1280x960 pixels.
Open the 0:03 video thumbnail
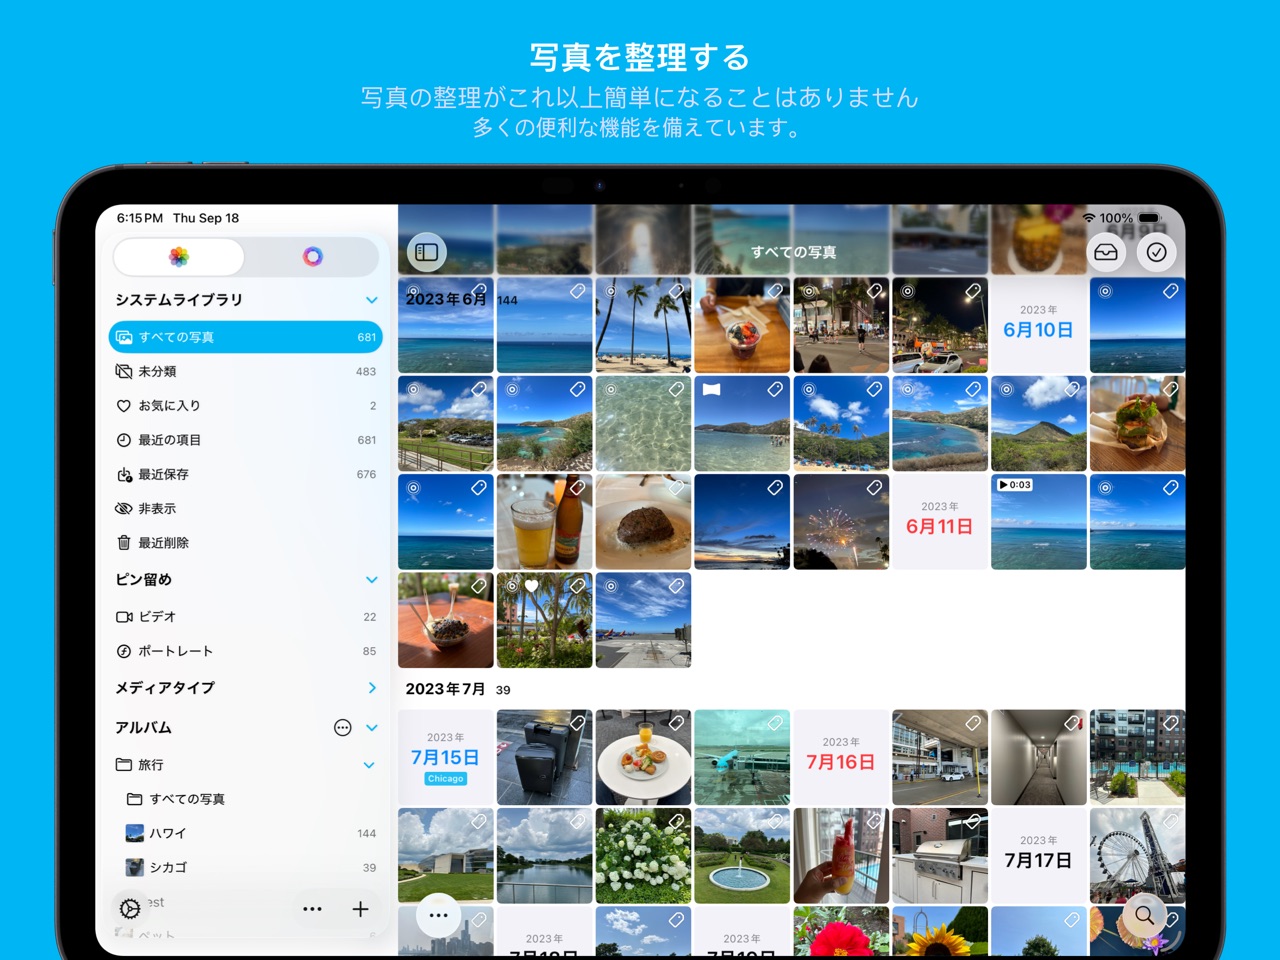point(1038,521)
